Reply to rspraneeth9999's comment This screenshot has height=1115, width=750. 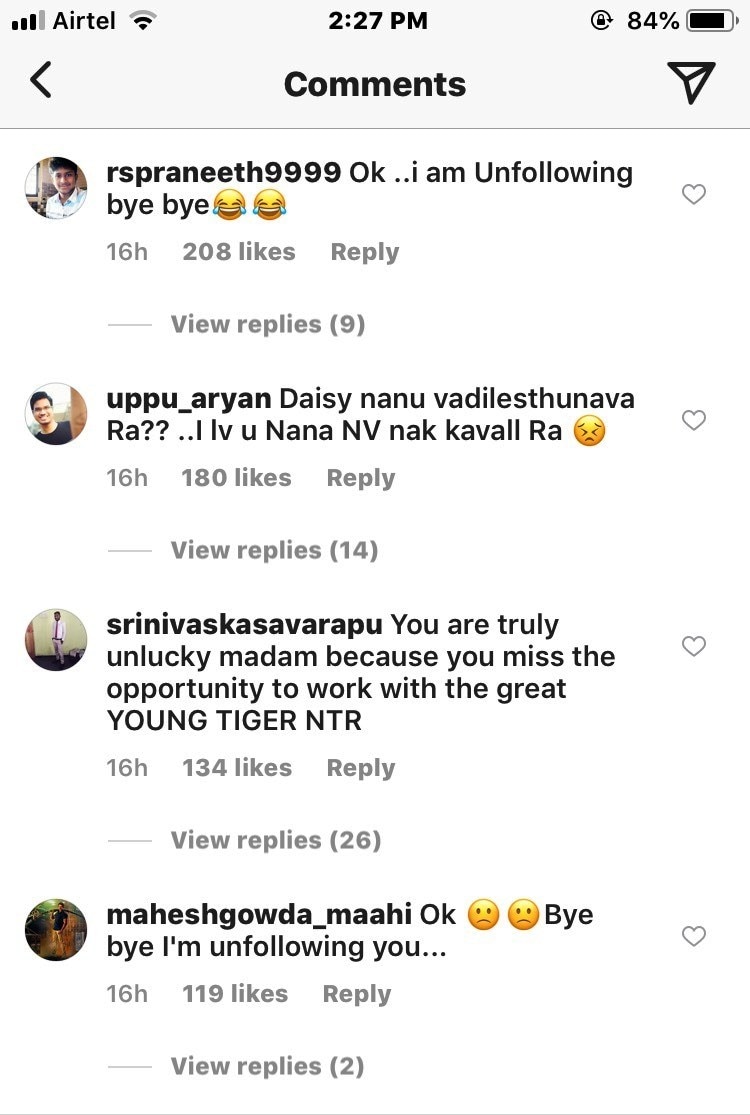coord(364,252)
